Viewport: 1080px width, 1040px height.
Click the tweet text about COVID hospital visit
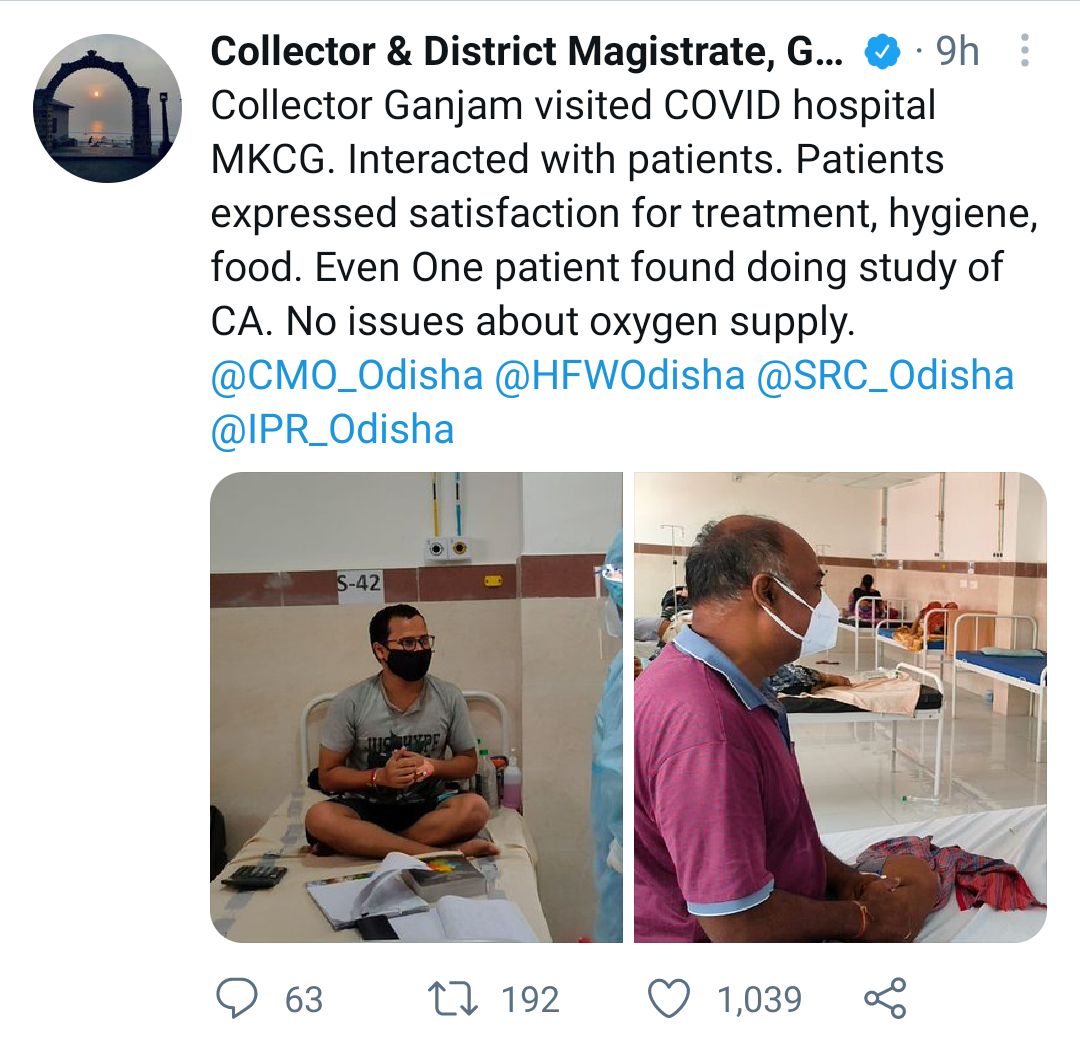624,214
